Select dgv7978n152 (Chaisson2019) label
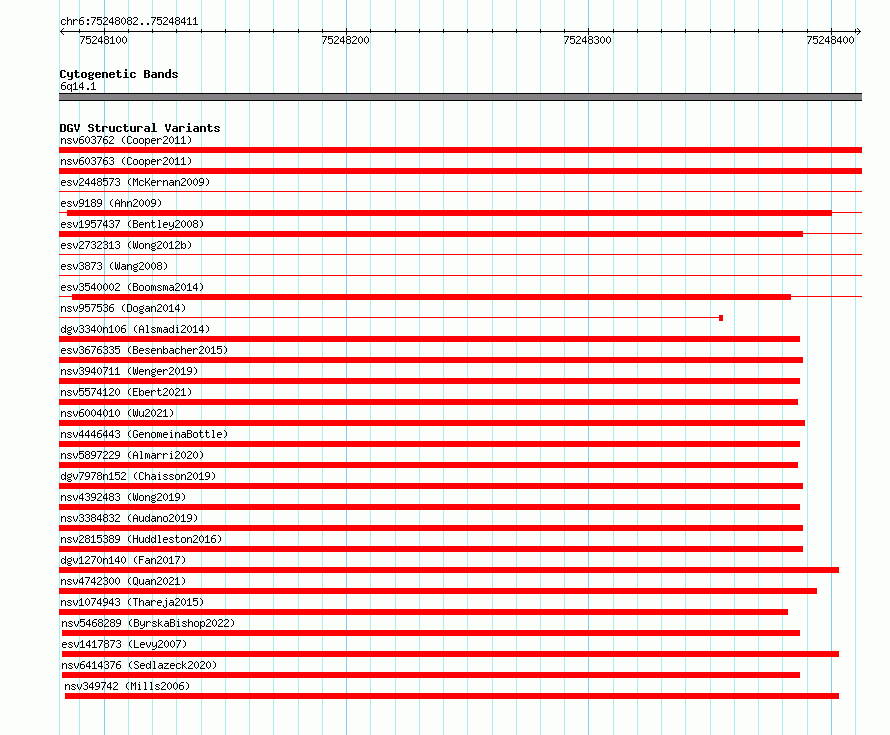 click(138, 476)
